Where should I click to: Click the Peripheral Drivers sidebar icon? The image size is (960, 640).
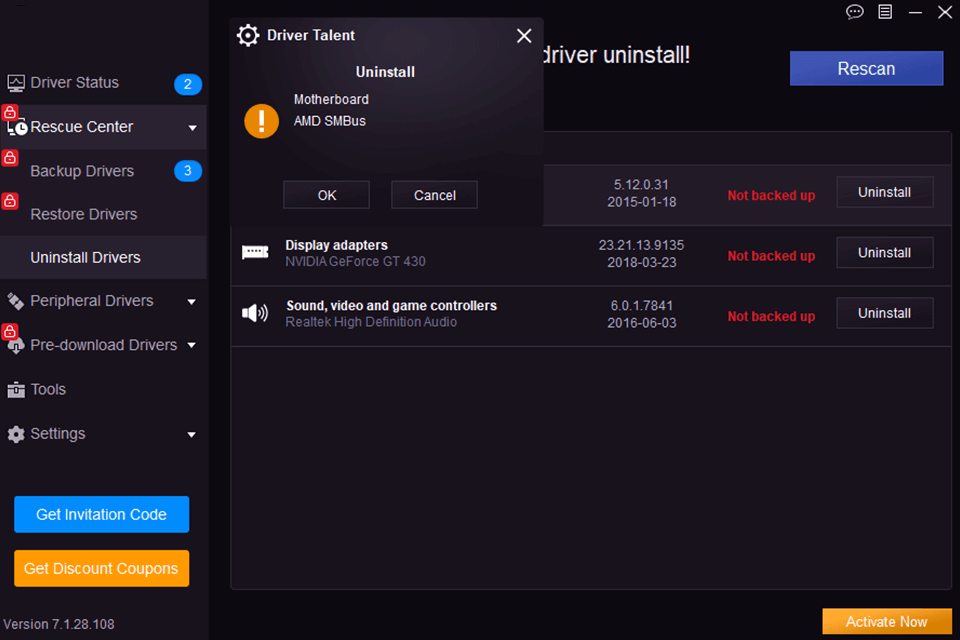[16, 300]
